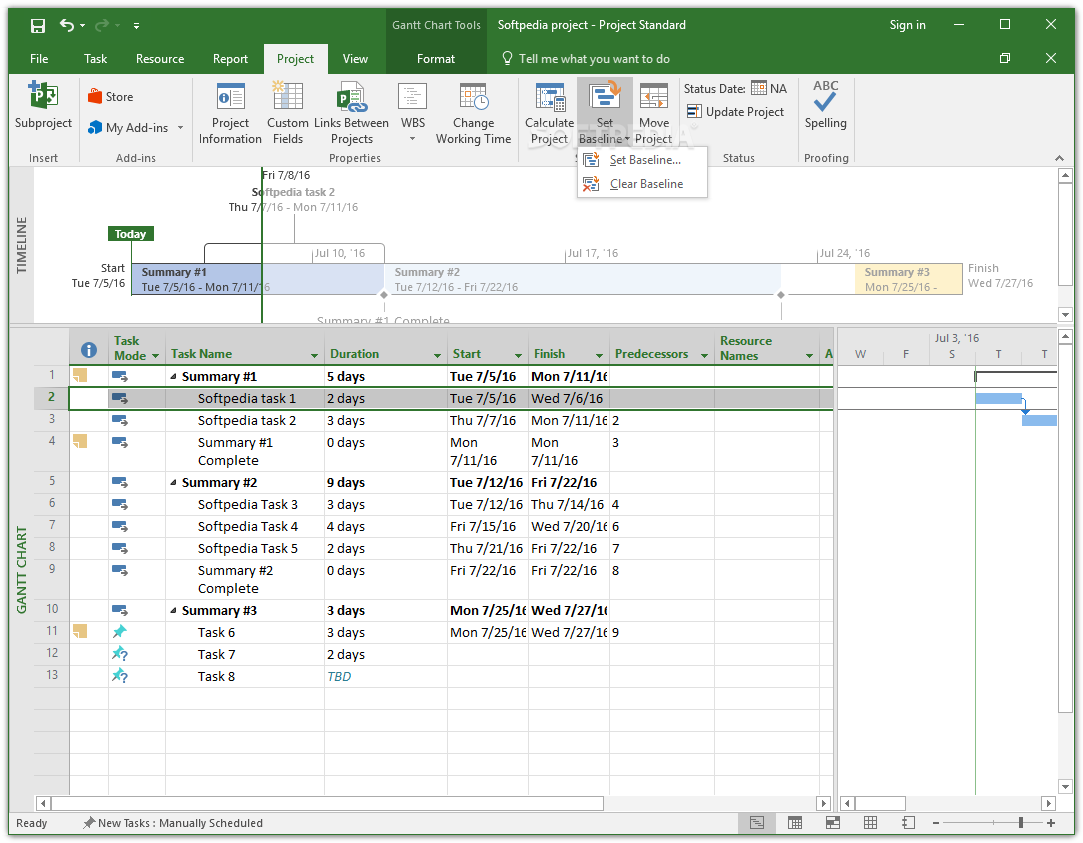Collapse Summary #3 task group
This screenshot has width=1083, height=843.
tap(173, 611)
